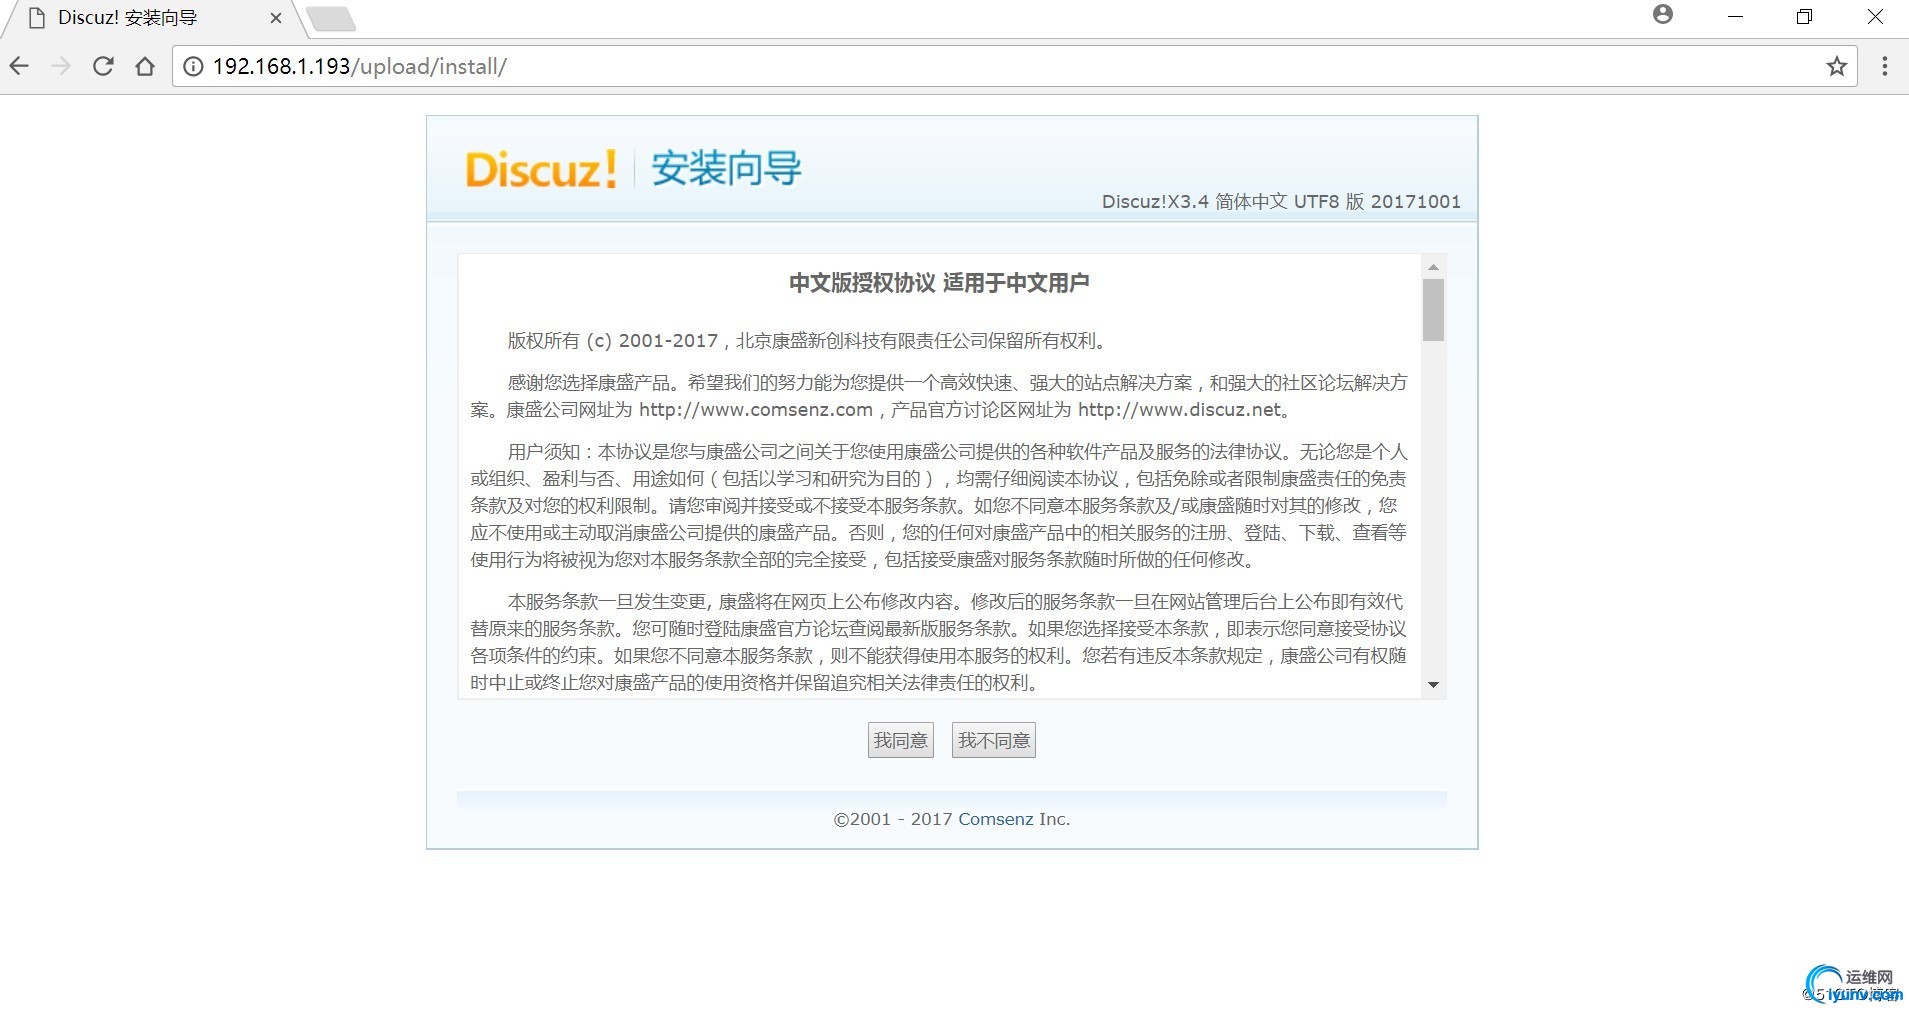Close the browser window
Screen dimensions: 1909x1011
(x=1875, y=17)
